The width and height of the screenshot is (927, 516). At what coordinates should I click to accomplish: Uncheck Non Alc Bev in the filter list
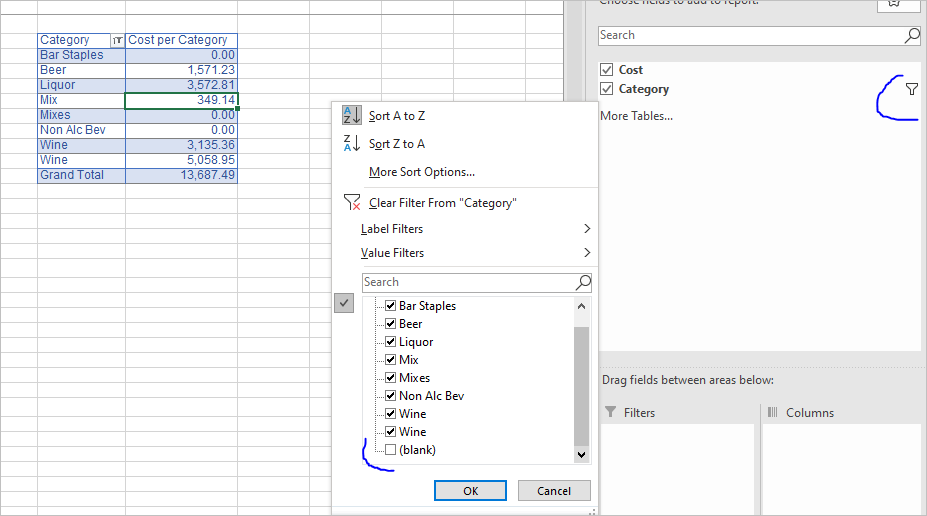390,395
